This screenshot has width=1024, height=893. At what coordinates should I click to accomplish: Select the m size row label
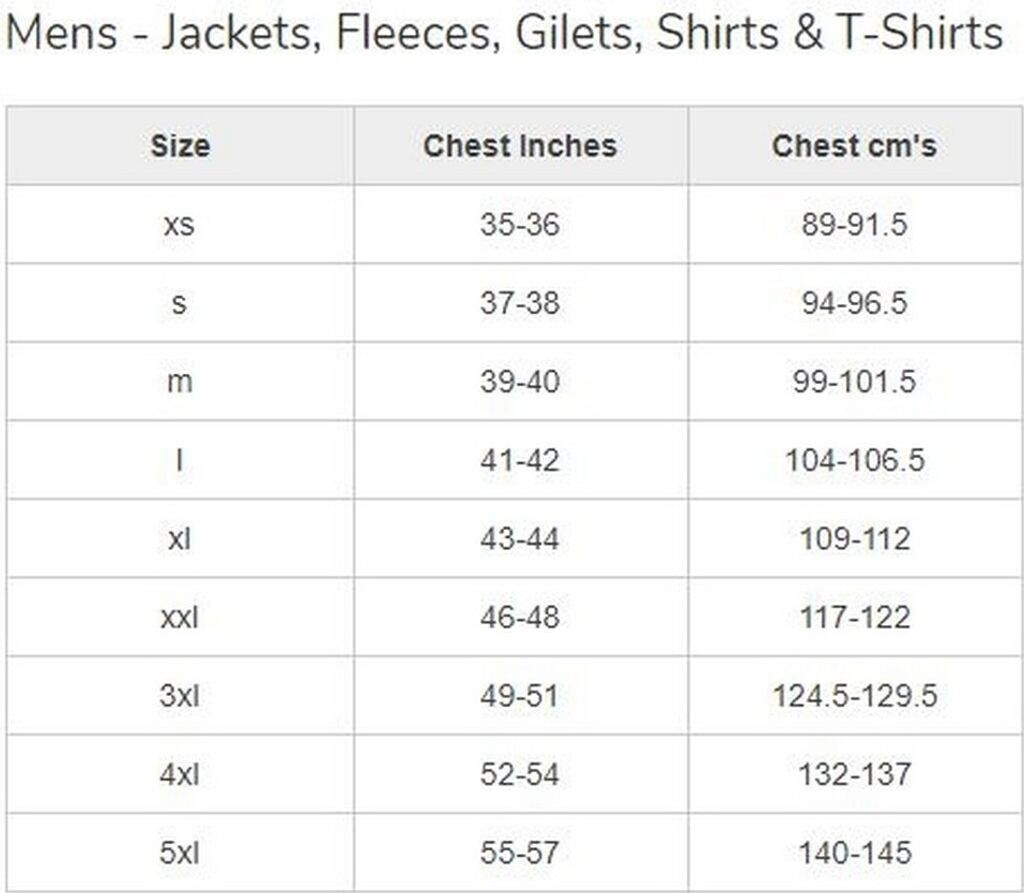coord(180,382)
